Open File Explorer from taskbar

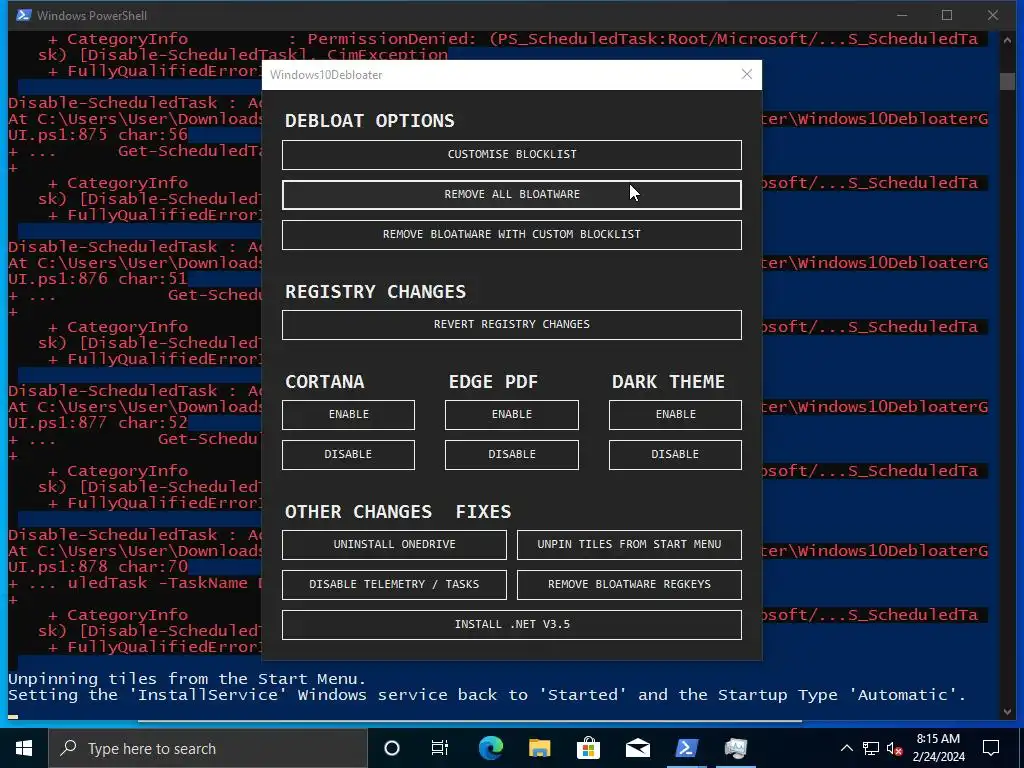539,748
